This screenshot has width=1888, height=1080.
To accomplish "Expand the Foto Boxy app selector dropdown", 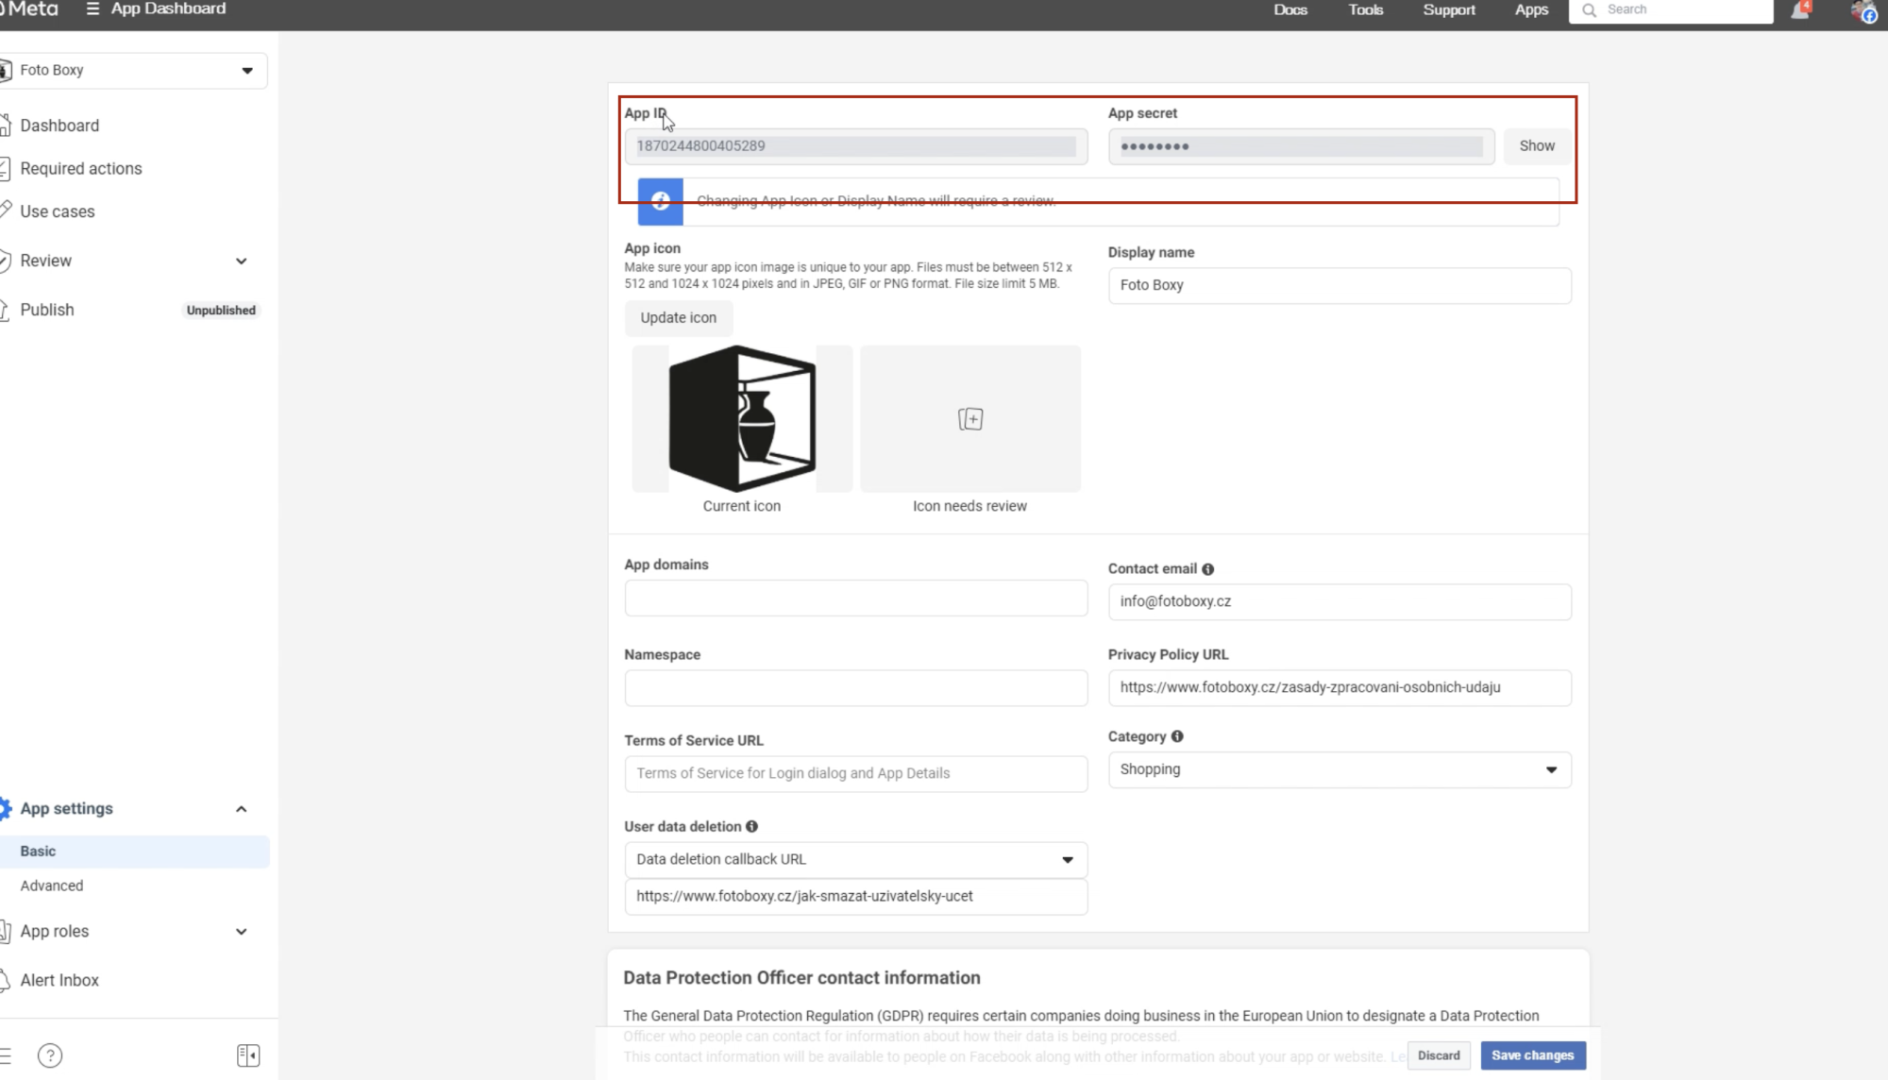I will (247, 71).
